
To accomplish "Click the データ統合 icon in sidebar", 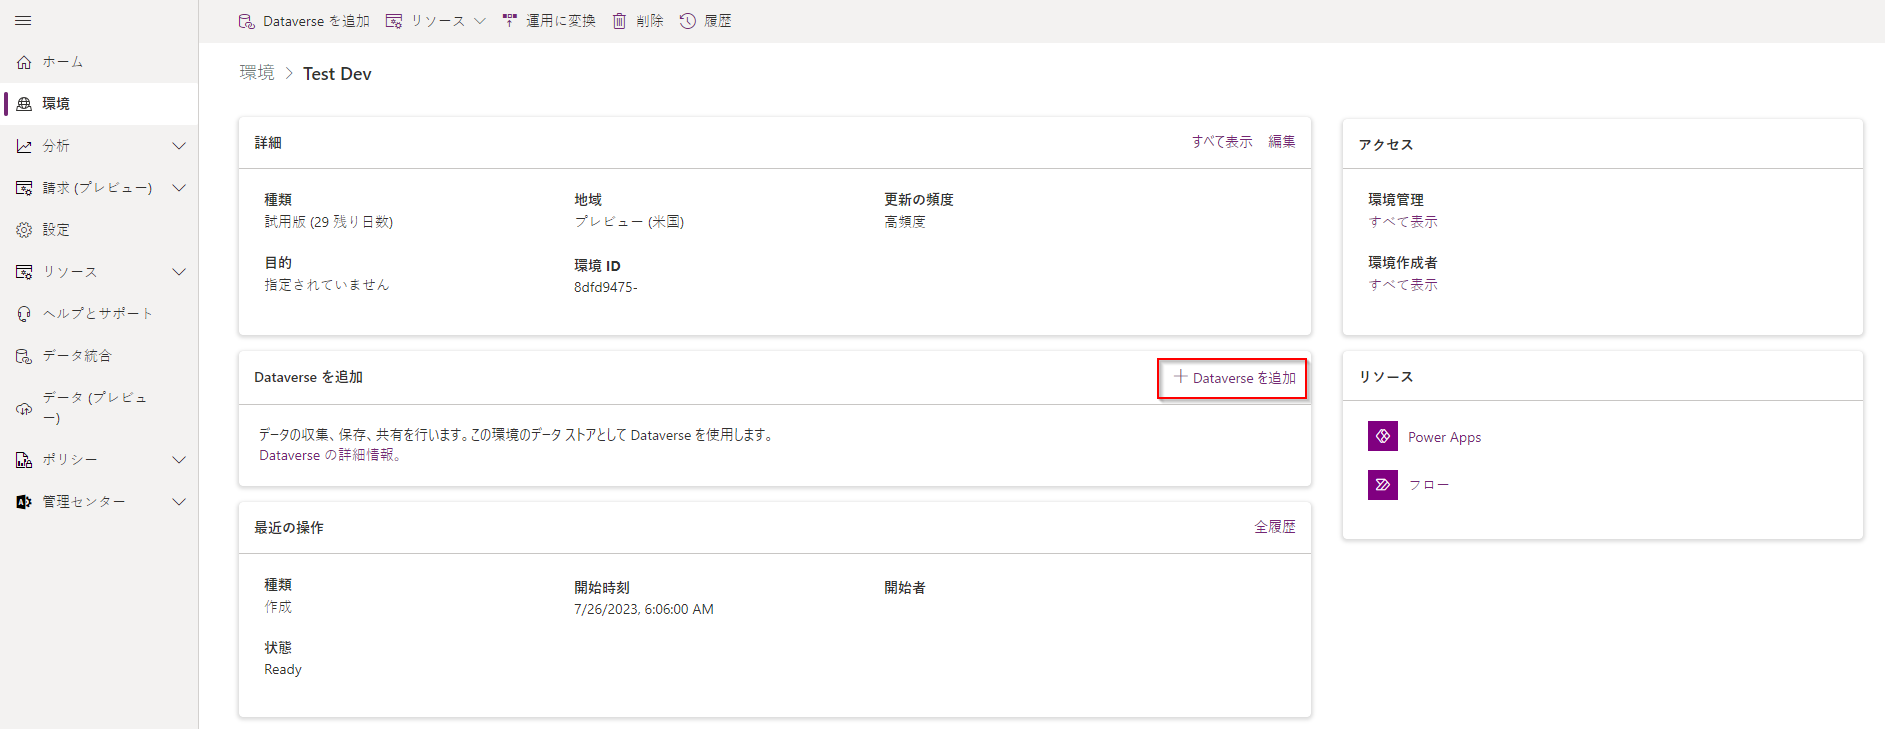I will coord(24,356).
